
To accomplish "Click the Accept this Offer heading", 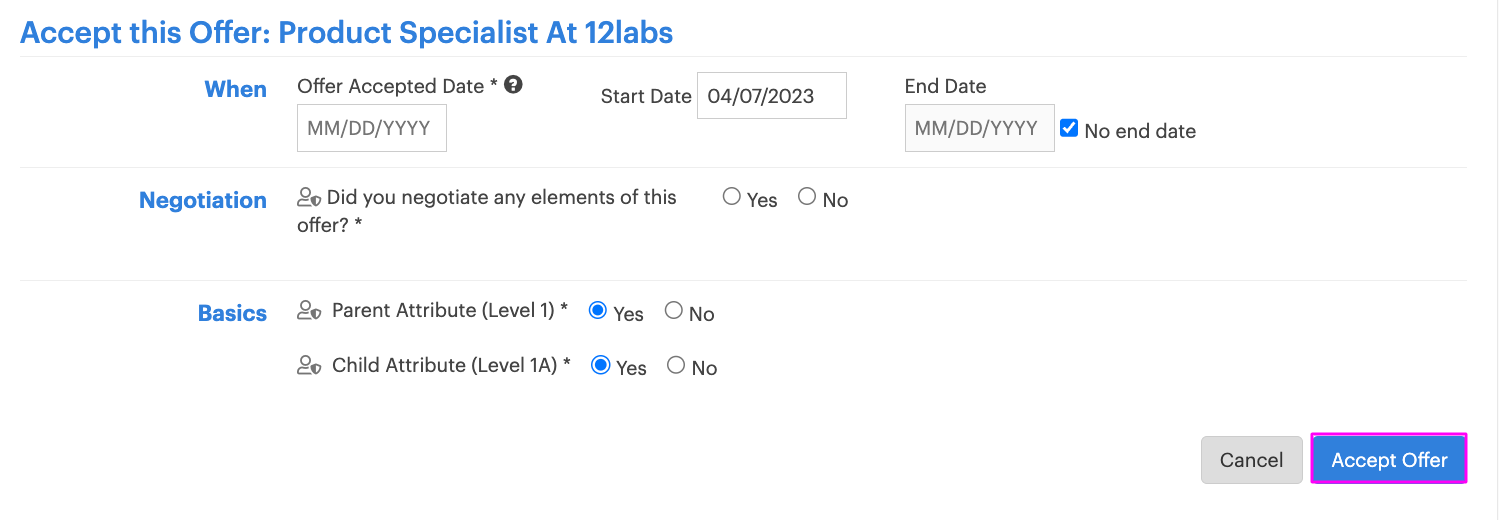I will pyautogui.click(x=347, y=32).
